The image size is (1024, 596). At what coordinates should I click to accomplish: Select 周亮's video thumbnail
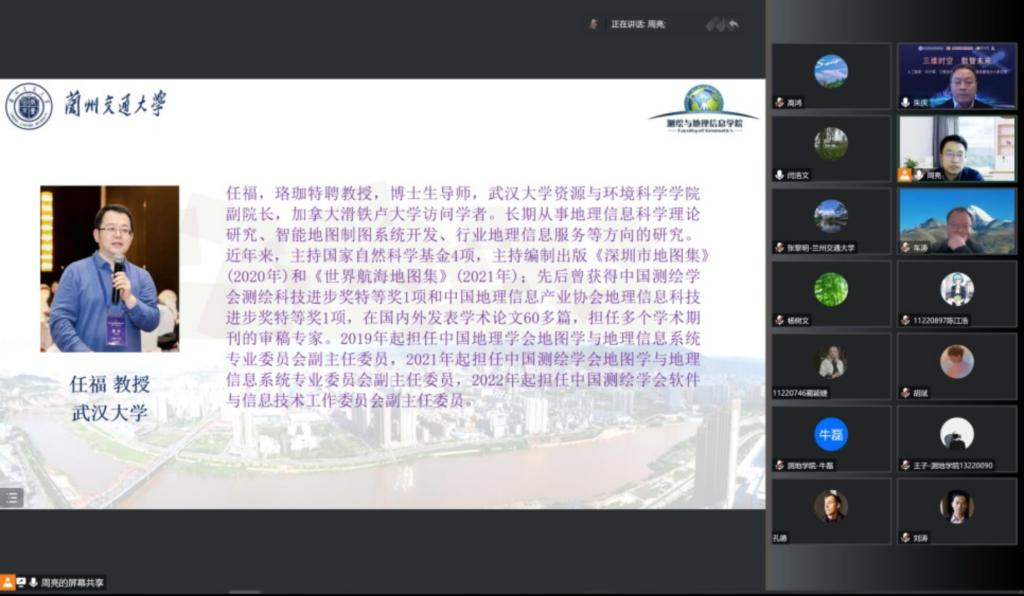click(957, 148)
